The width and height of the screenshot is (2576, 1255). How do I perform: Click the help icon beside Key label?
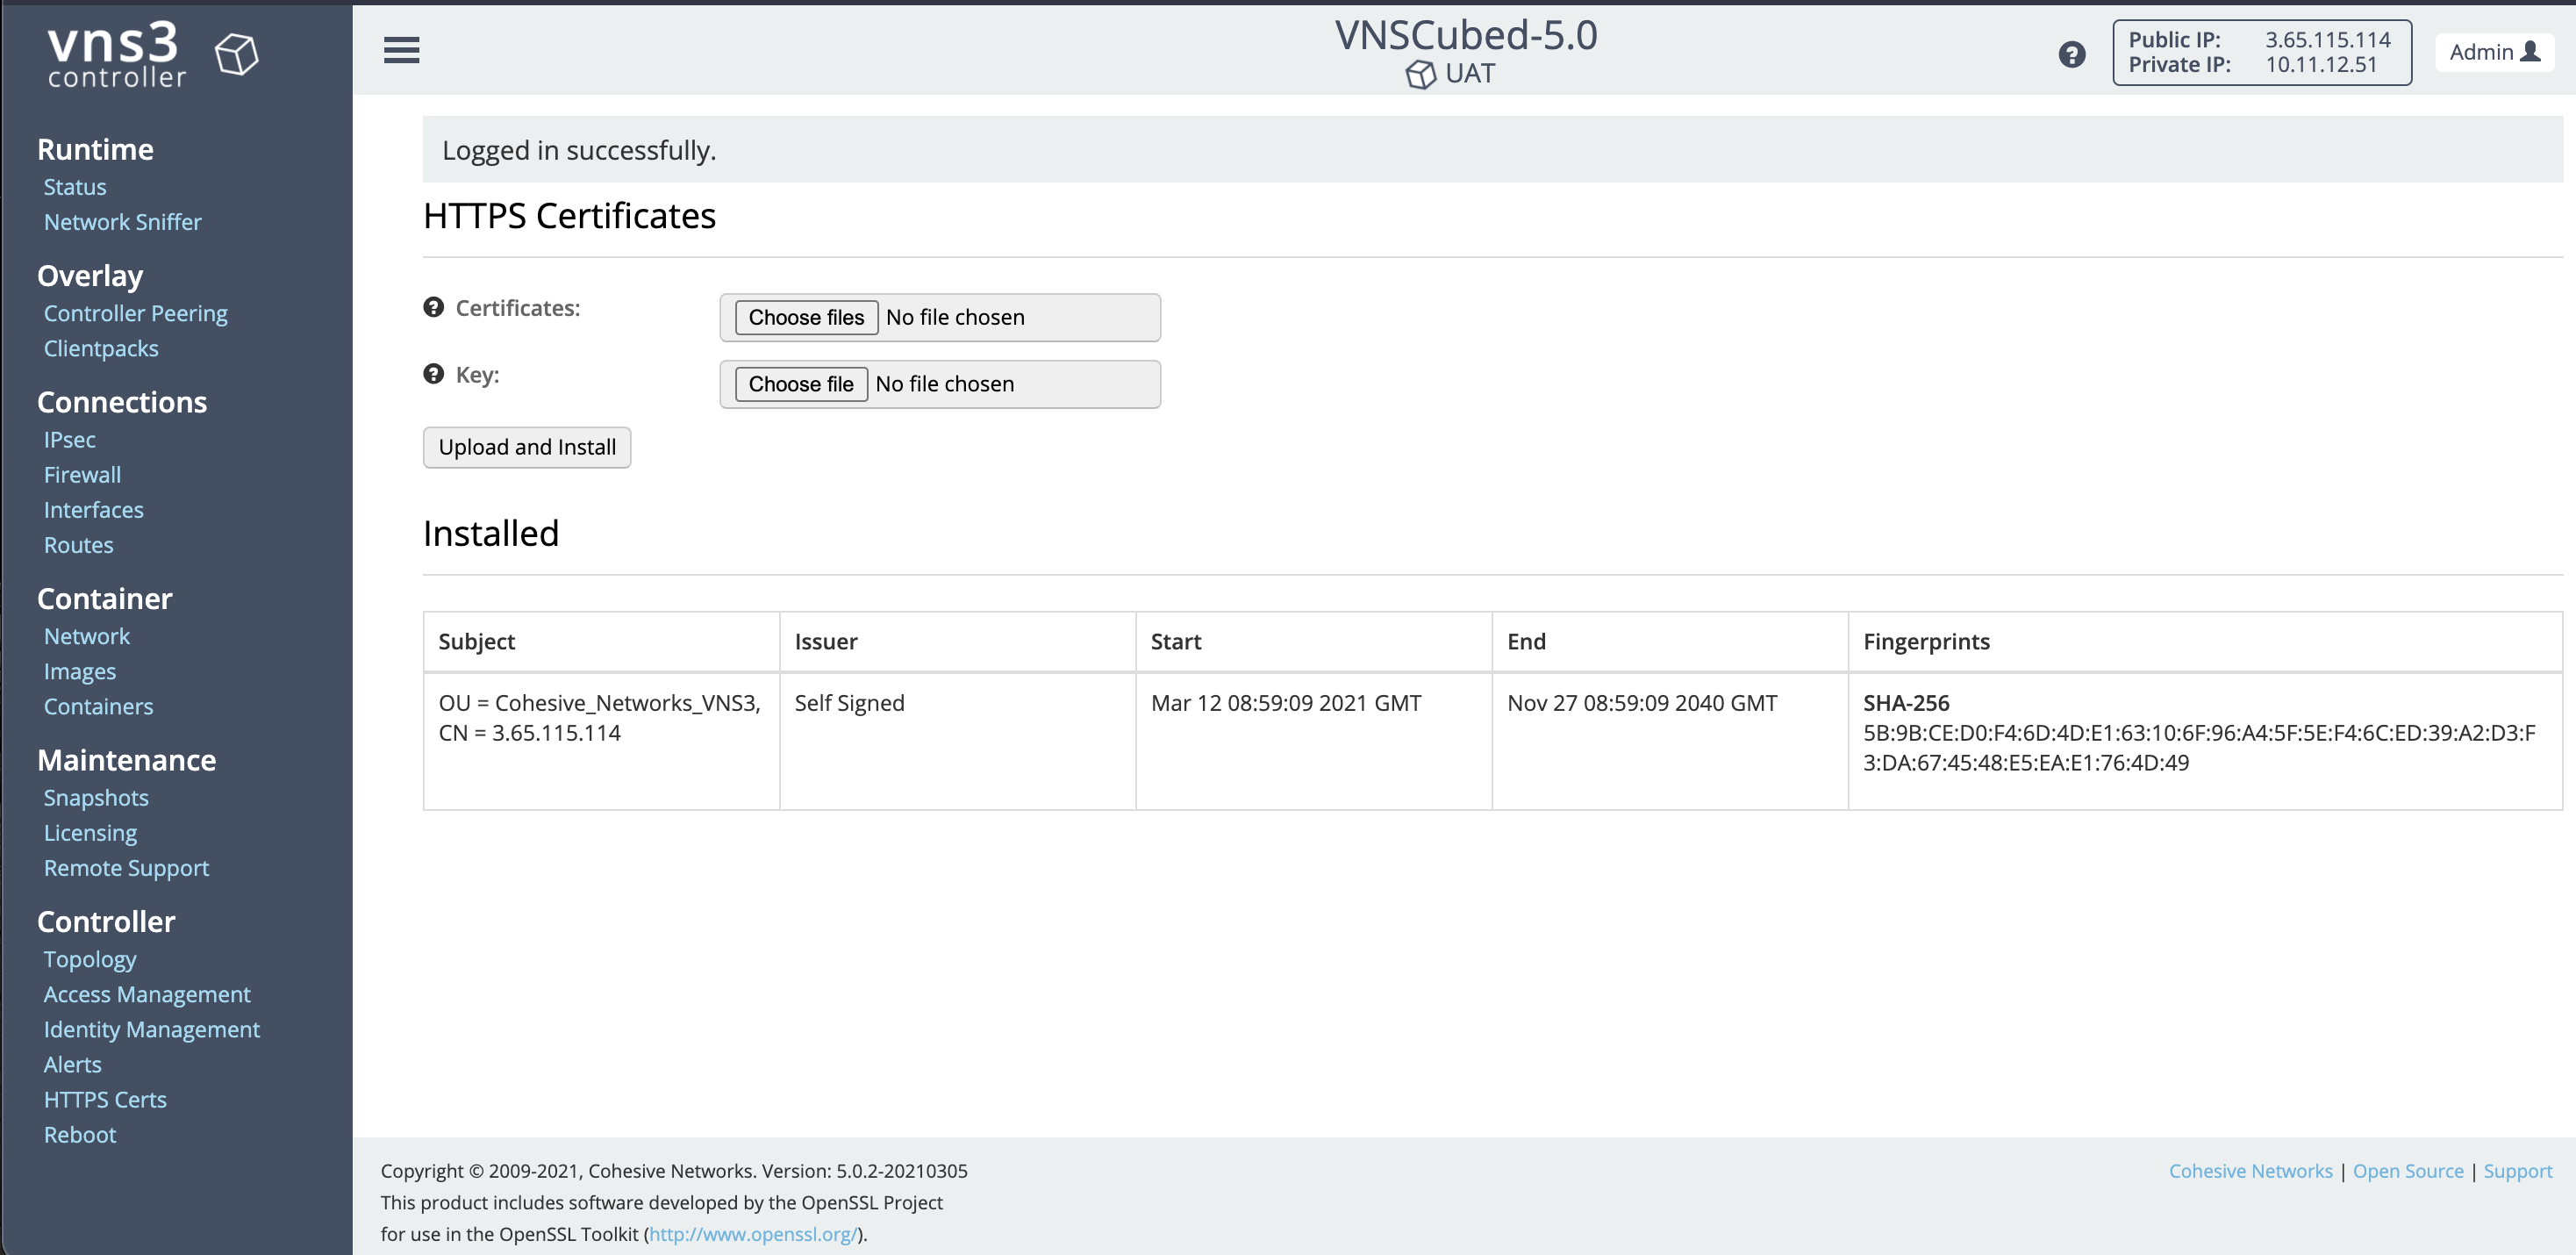[x=433, y=374]
